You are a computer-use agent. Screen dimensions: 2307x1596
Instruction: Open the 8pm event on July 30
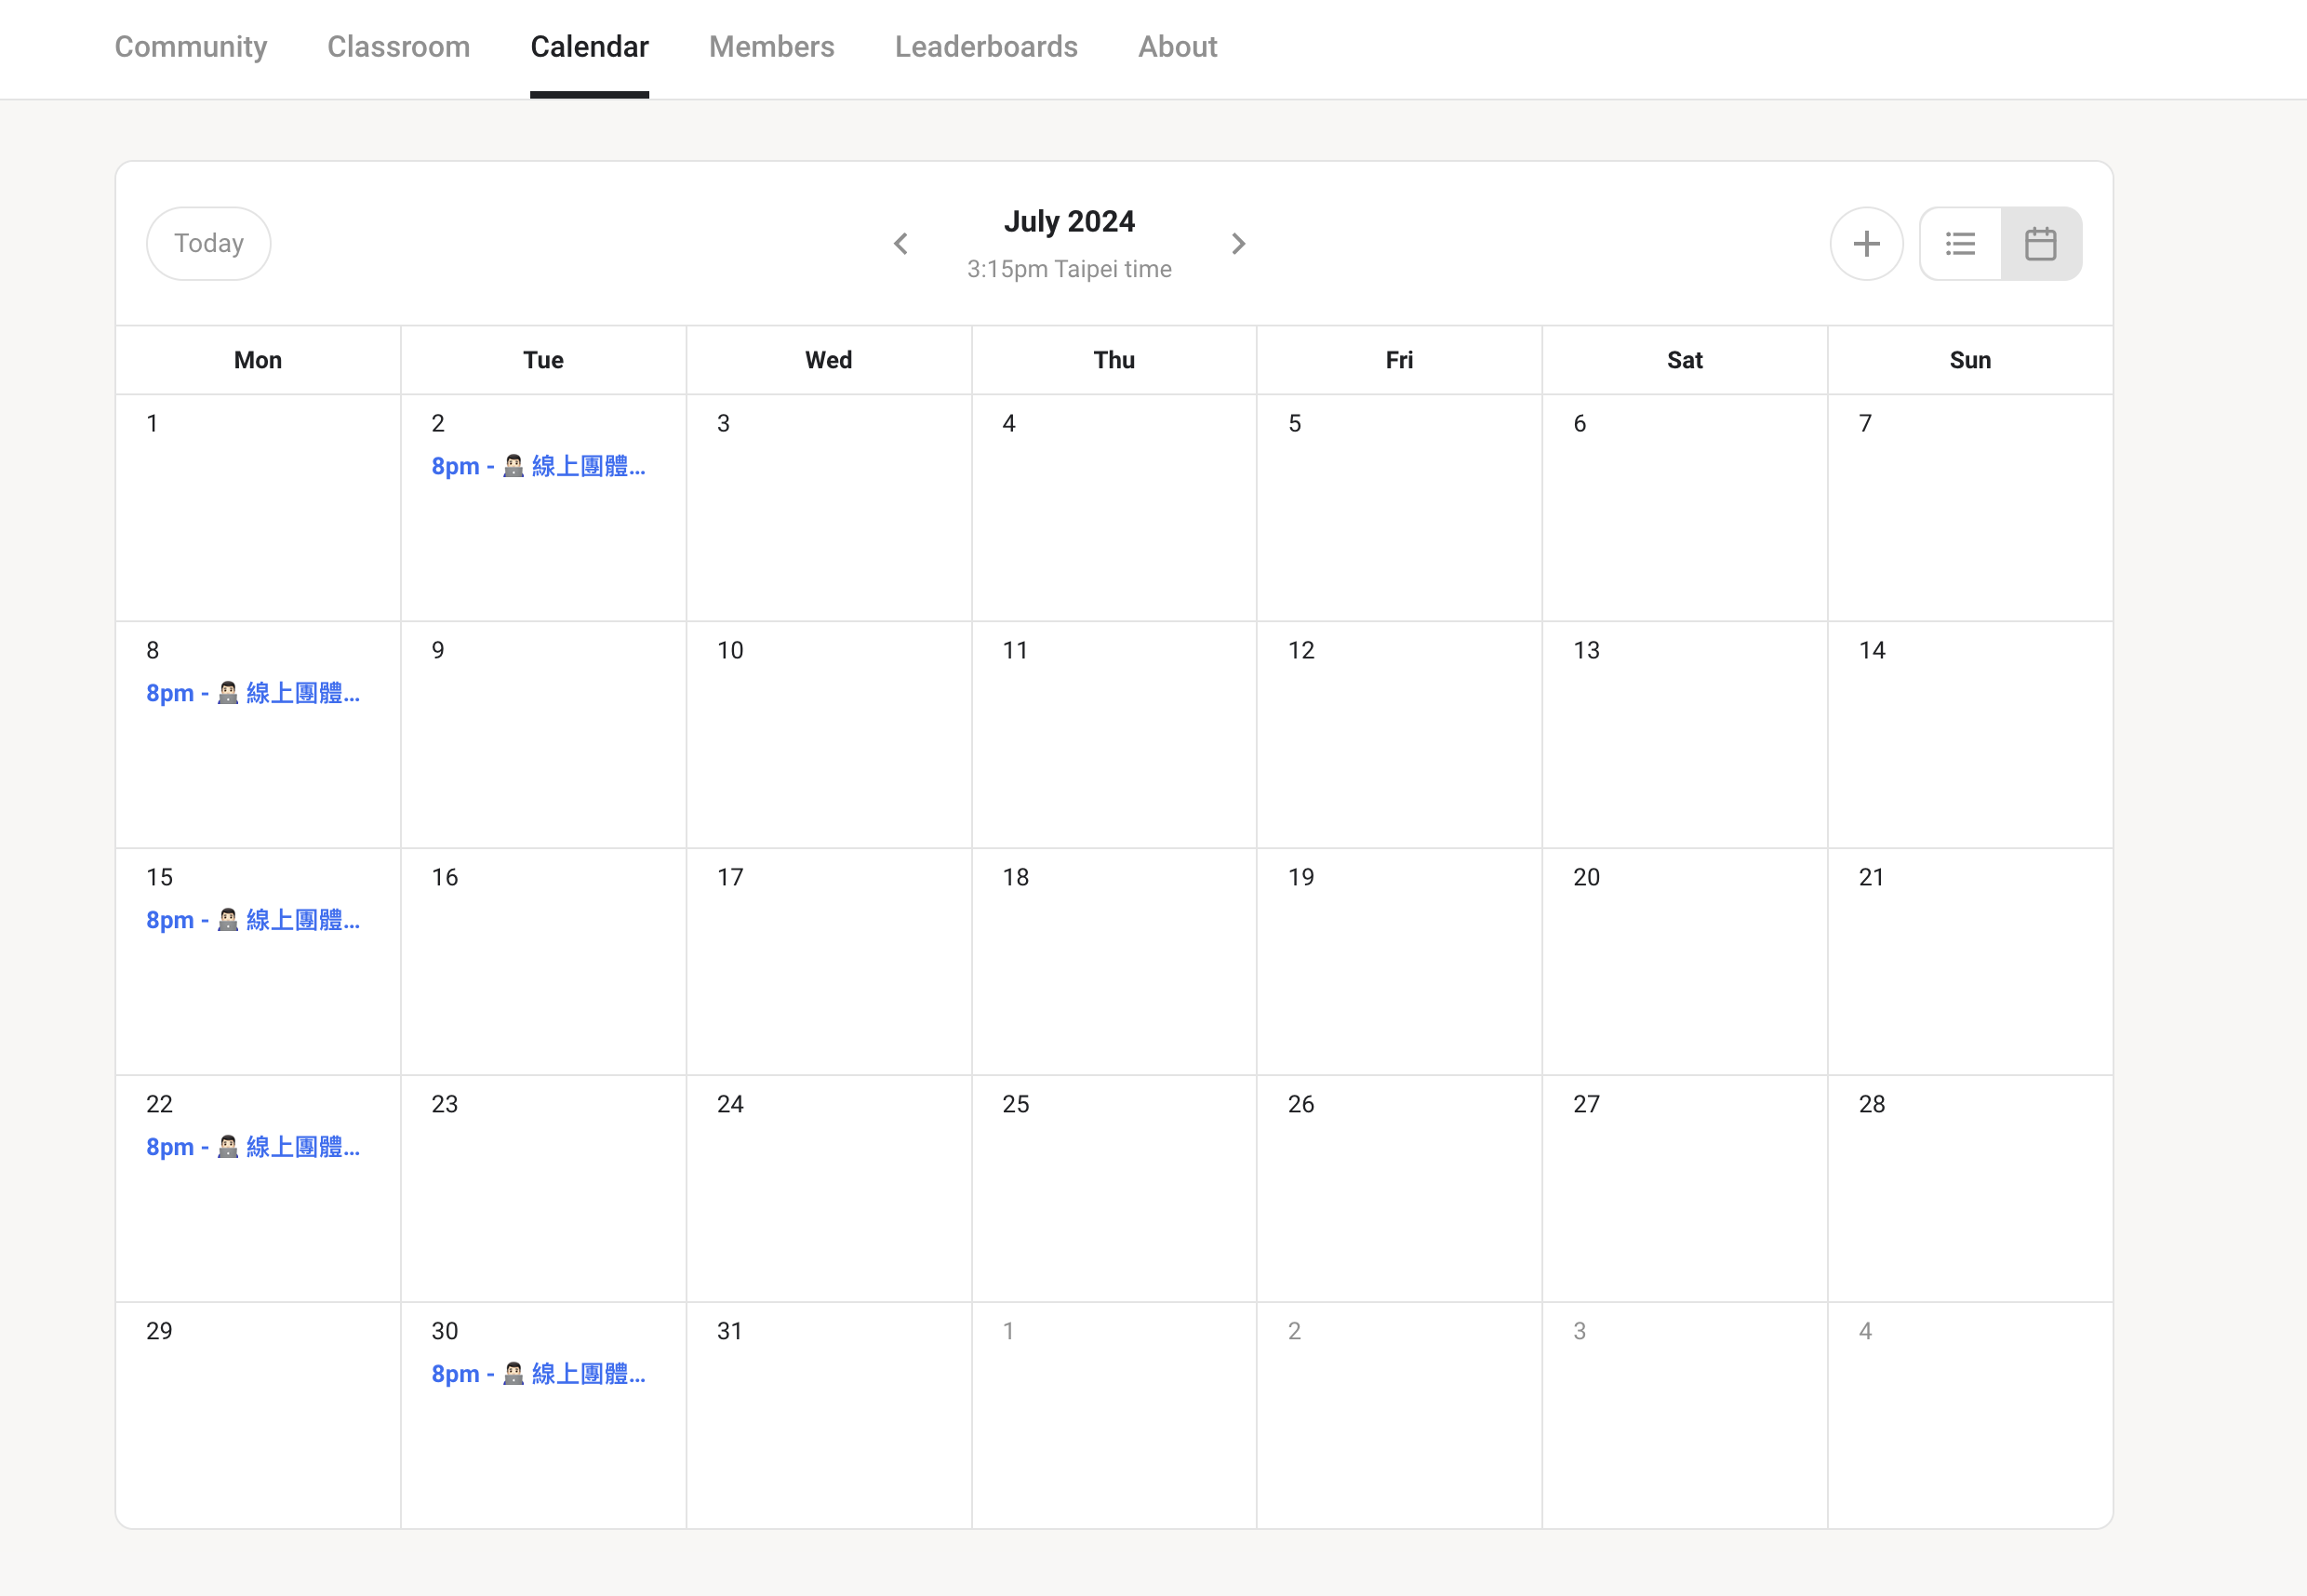coord(539,1374)
